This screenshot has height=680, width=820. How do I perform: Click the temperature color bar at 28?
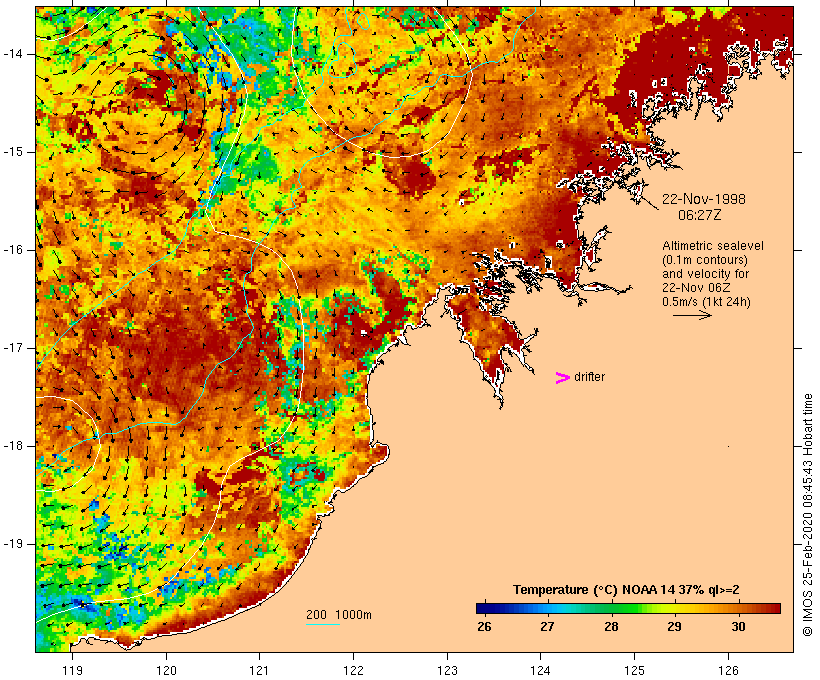pos(611,608)
